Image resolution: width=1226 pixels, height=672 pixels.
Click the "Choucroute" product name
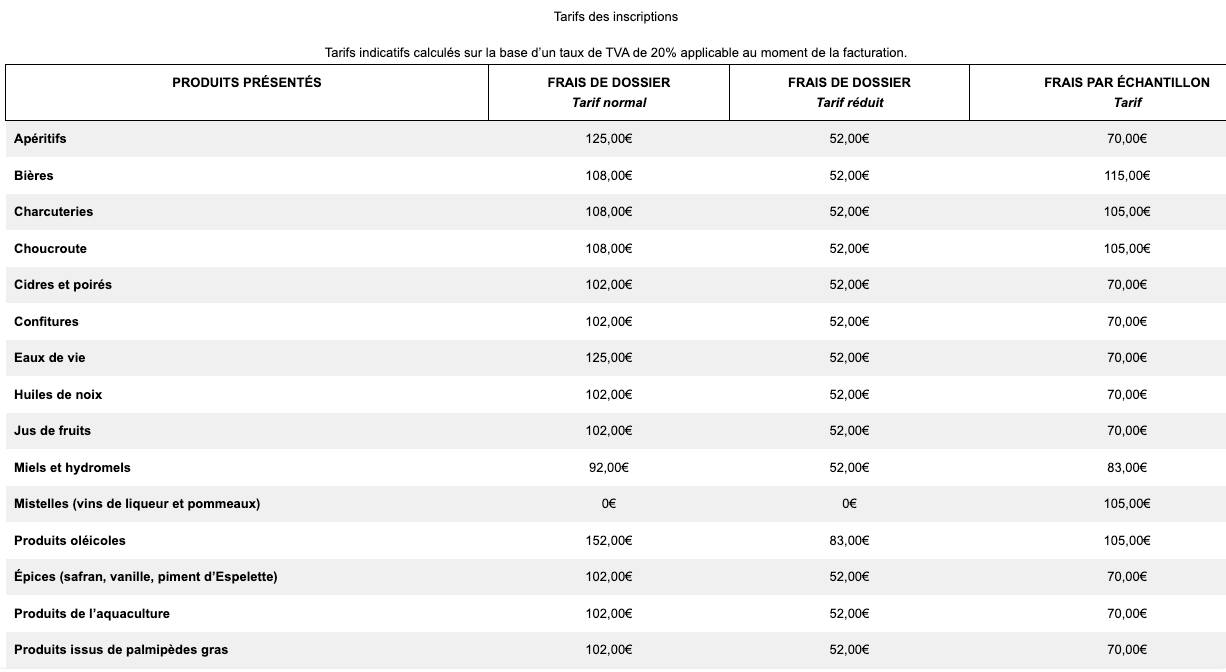pyautogui.click(x=50, y=249)
